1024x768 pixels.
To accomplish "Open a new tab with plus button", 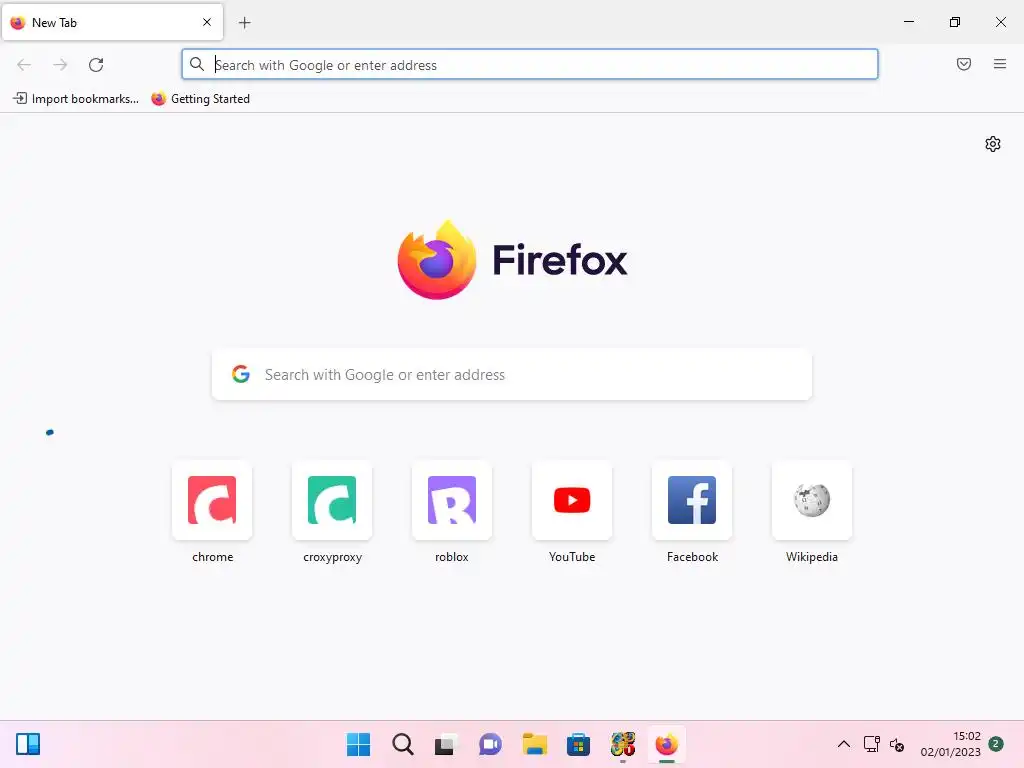I will tap(244, 23).
